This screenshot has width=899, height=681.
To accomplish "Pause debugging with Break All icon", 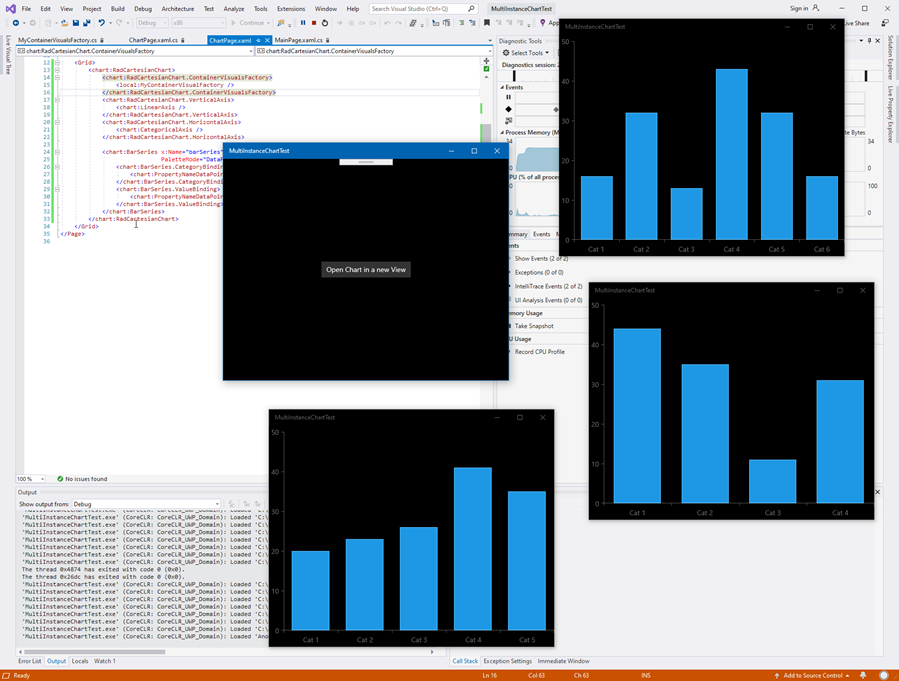I will (x=303, y=23).
